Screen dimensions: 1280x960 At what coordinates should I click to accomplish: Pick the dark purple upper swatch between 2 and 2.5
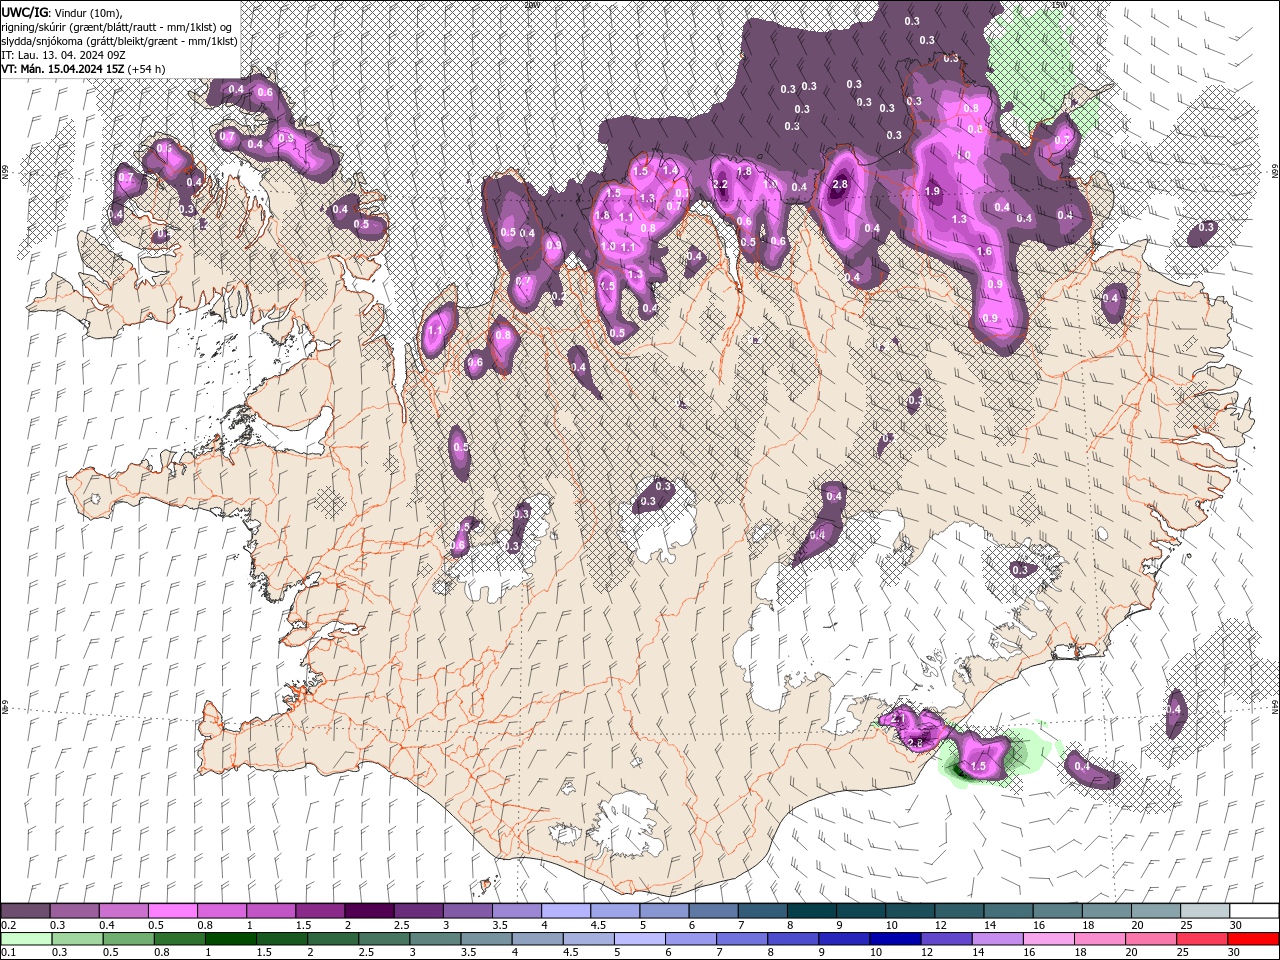coord(369,910)
